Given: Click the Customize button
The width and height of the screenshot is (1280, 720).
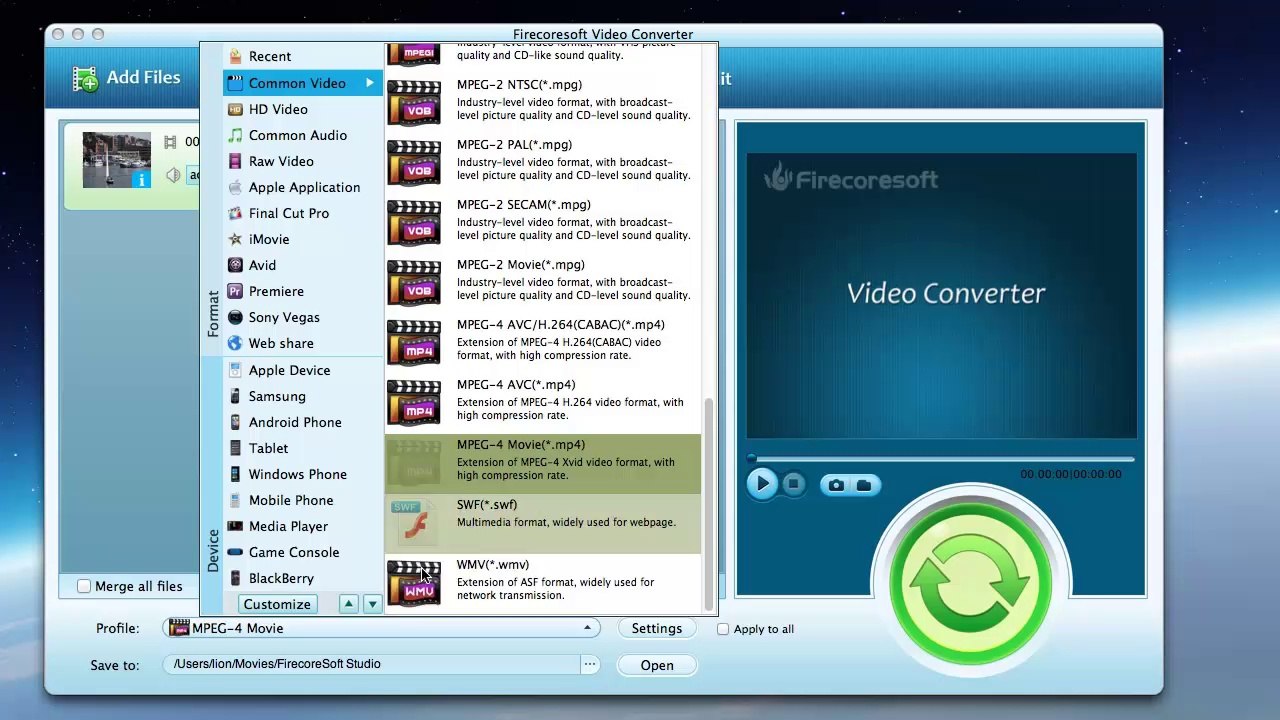Looking at the screenshot, I should click(x=277, y=604).
